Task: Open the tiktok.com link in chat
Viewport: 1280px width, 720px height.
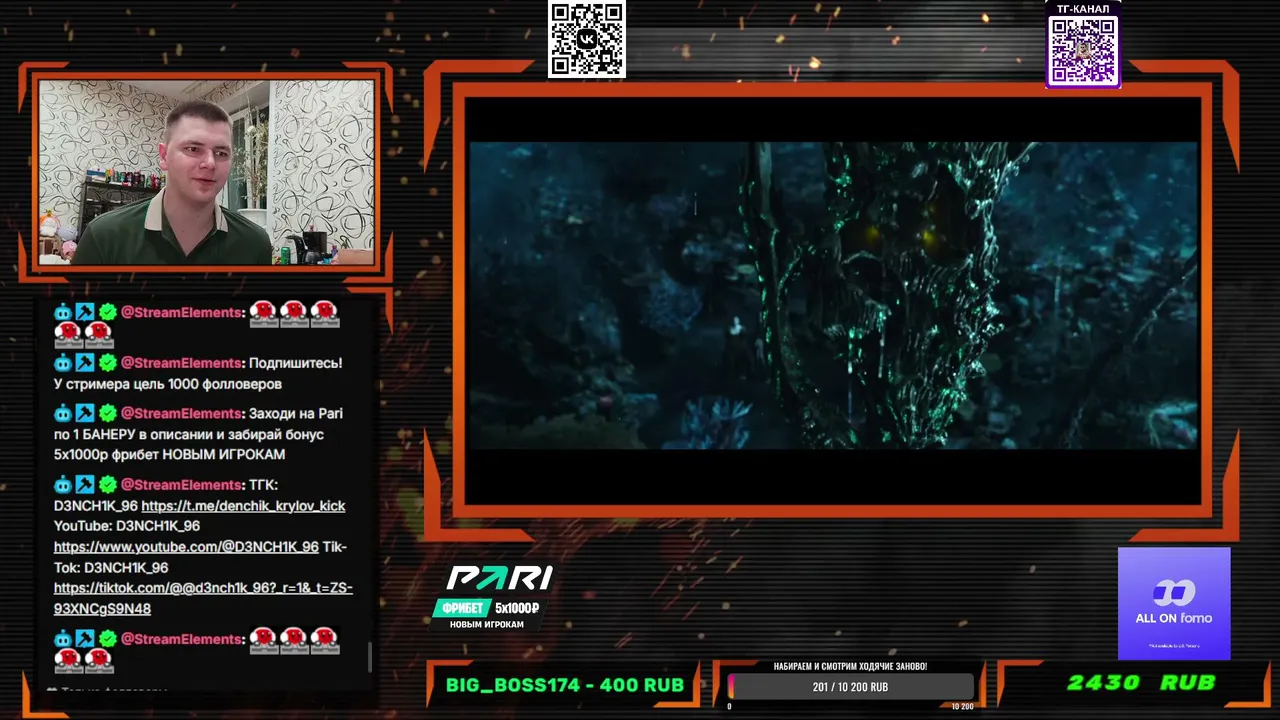Action: 203,598
